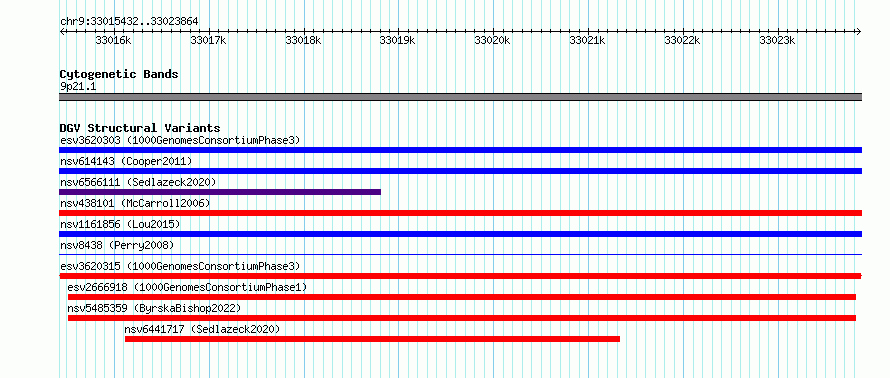Click the ruler's right arrowhead

coord(859,31)
